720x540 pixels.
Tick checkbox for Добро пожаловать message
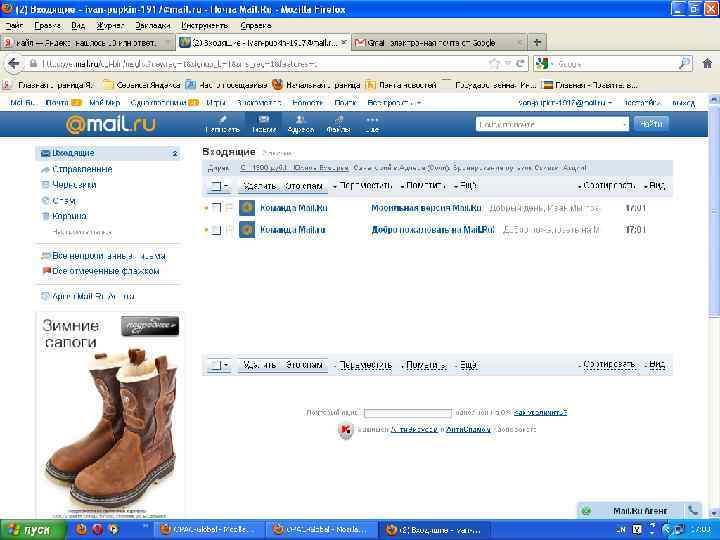[216, 230]
